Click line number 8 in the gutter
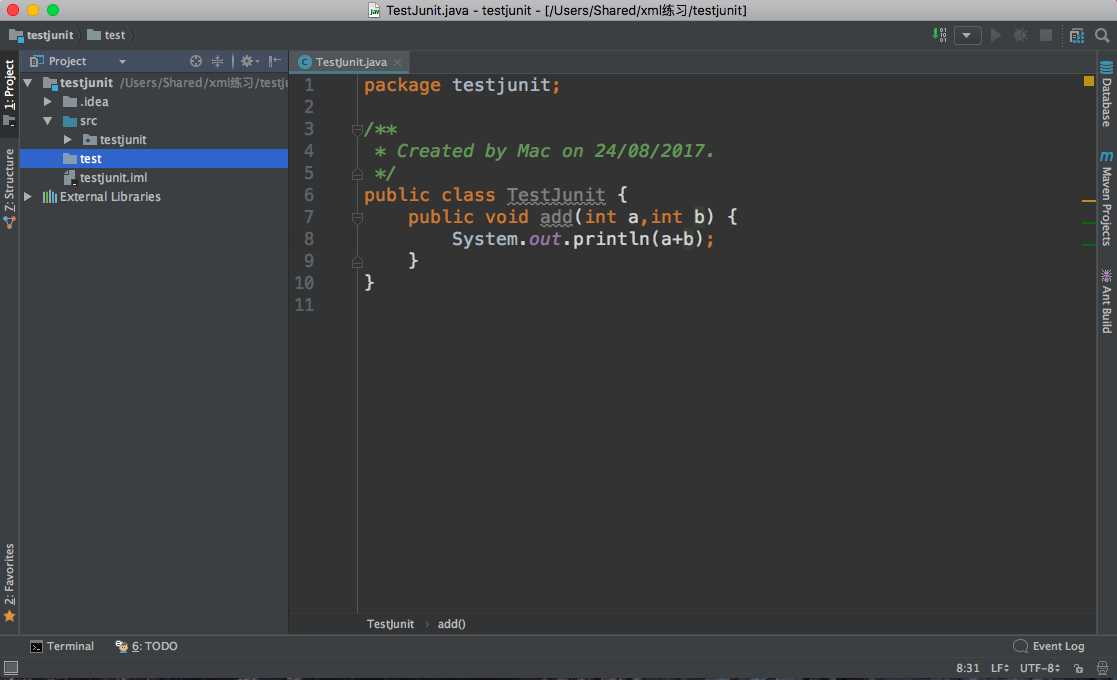This screenshot has height=680, width=1117. (308, 239)
